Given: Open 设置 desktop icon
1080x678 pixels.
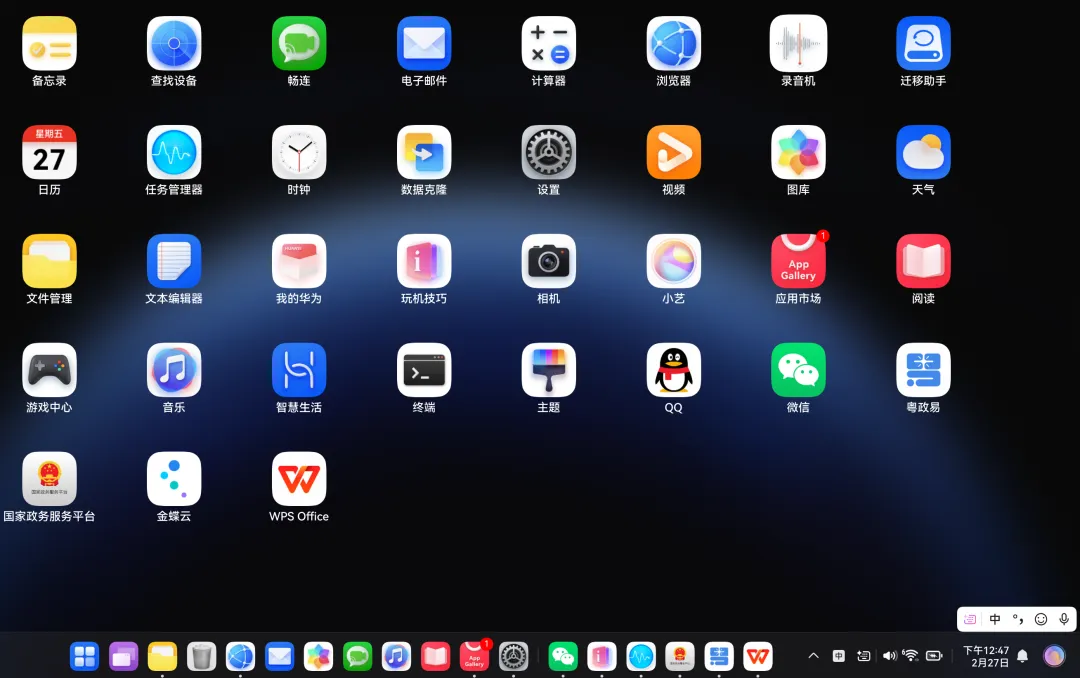Looking at the screenshot, I should click(x=548, y=152).
